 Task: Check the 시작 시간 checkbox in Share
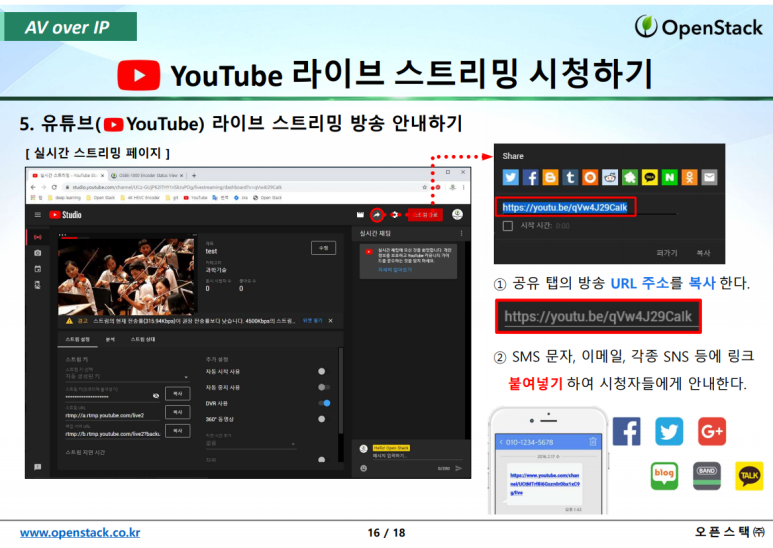click(508, 226)
